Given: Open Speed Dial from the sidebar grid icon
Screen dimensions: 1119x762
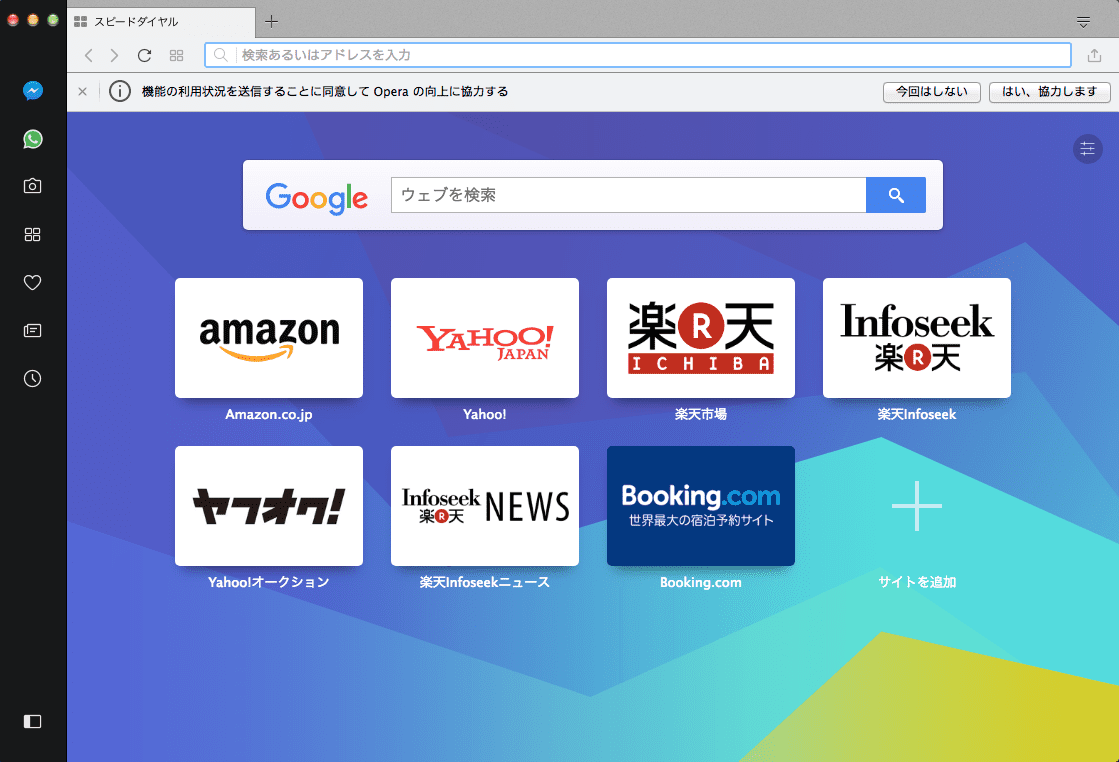Looking at the screenshot, I should click(33, 234).
